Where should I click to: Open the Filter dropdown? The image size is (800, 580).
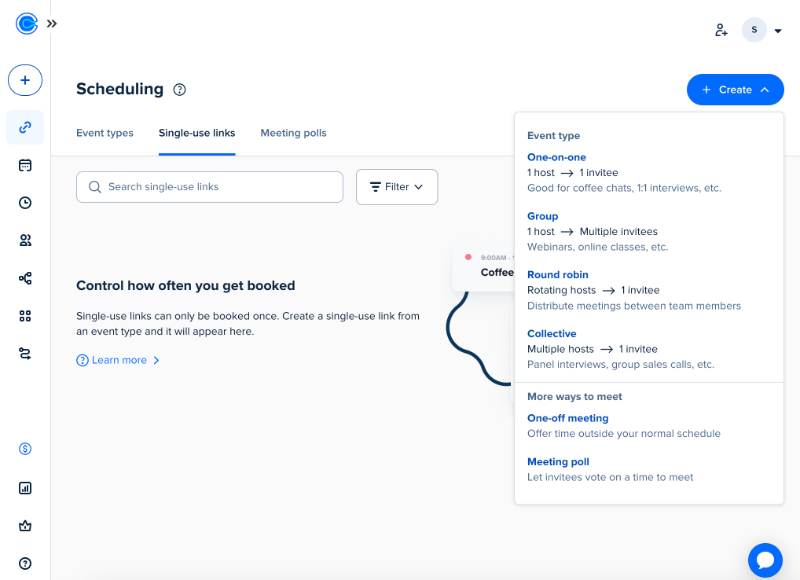tap(397, 186)
